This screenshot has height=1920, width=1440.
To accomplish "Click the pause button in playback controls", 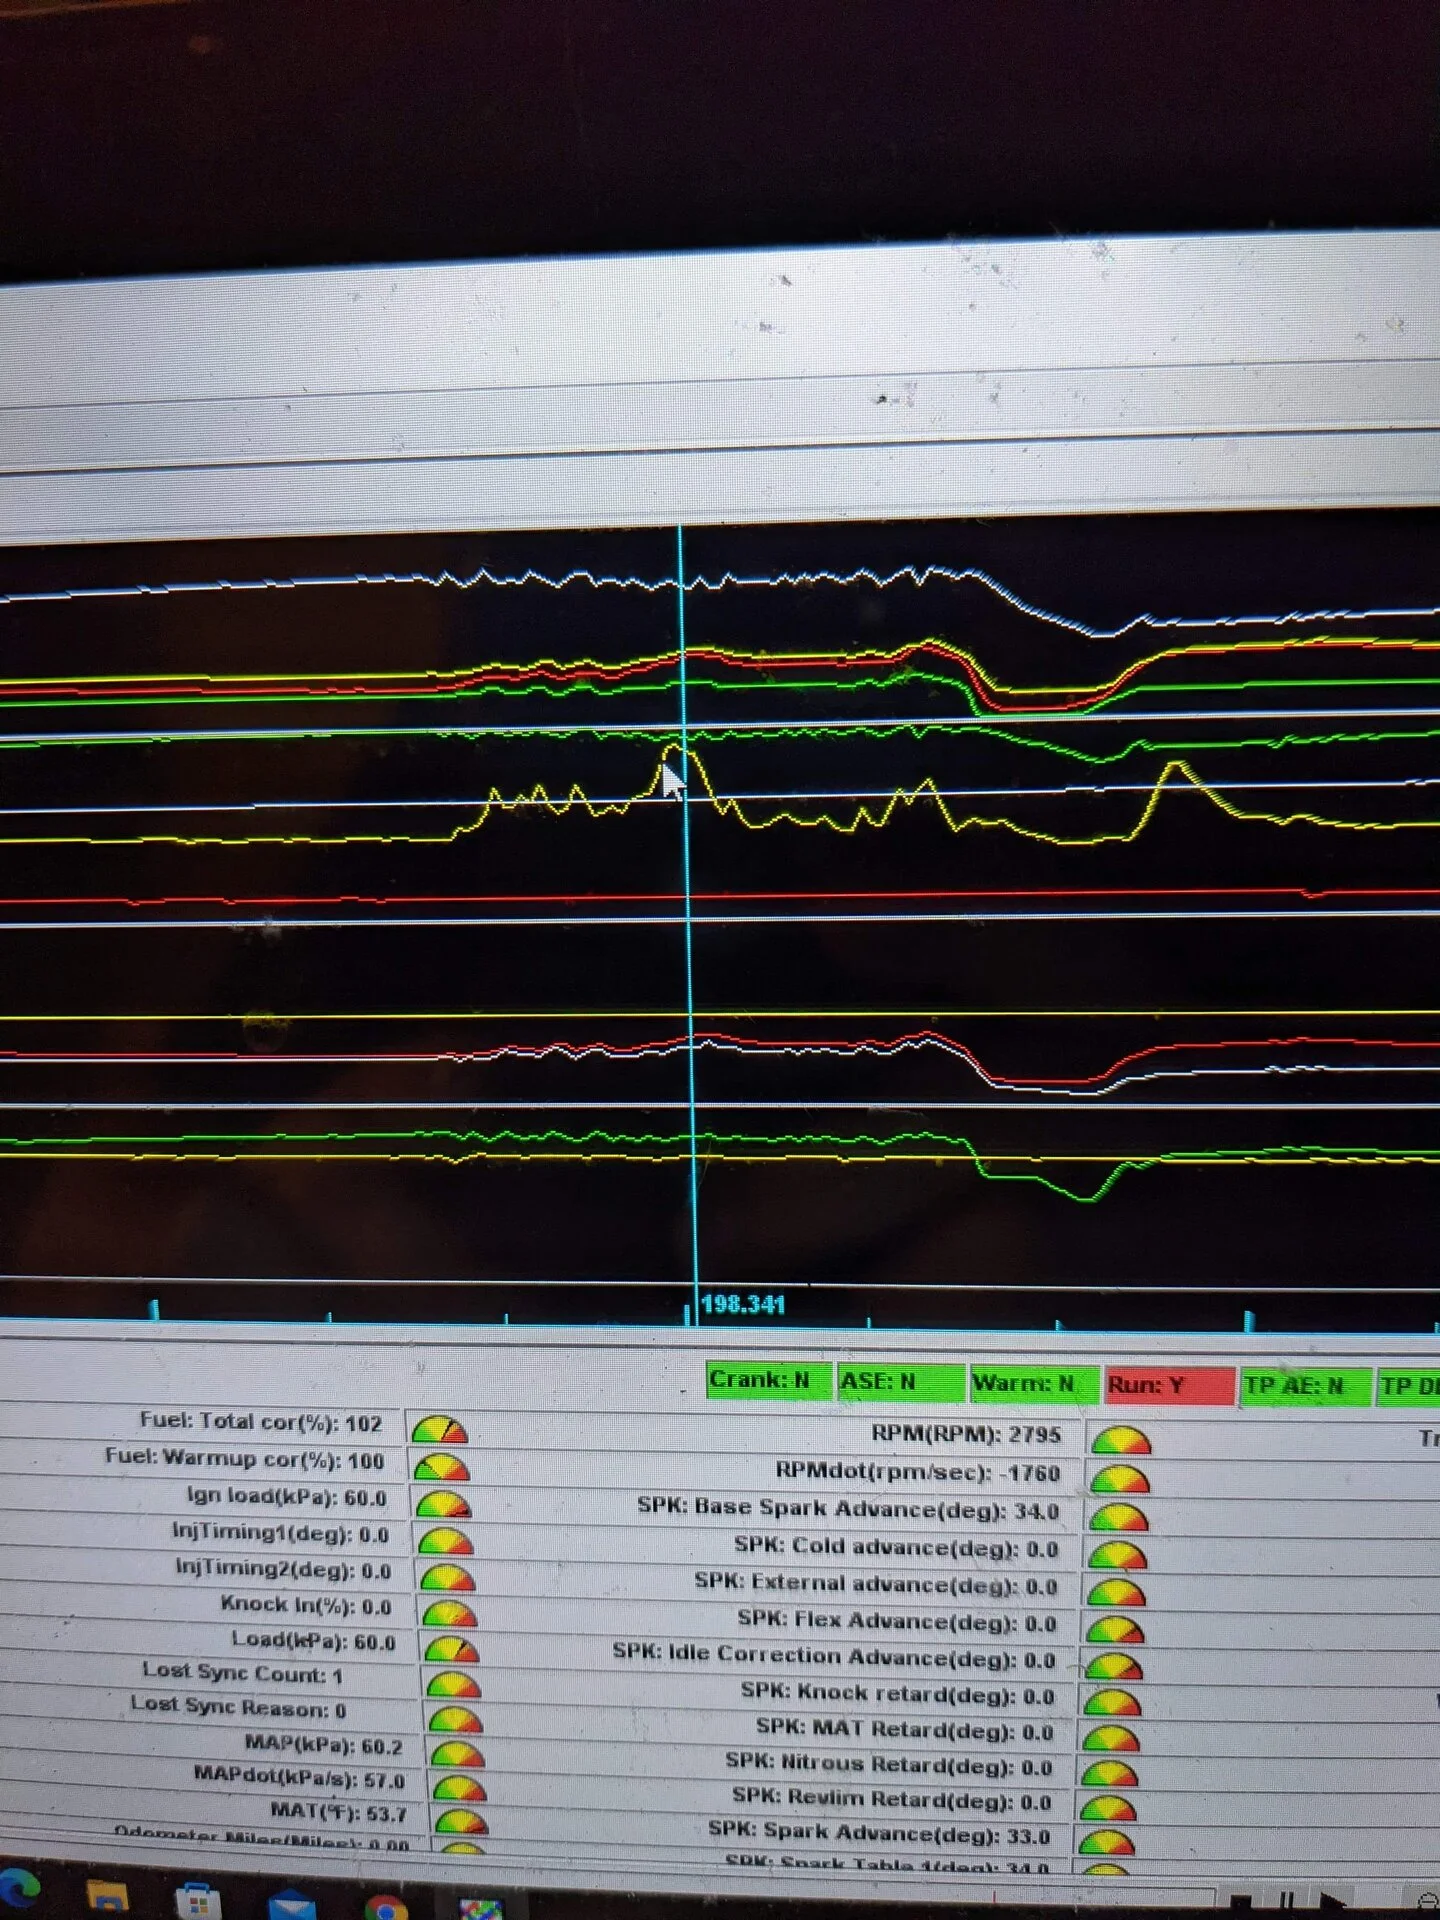I will (1287, 1899).
